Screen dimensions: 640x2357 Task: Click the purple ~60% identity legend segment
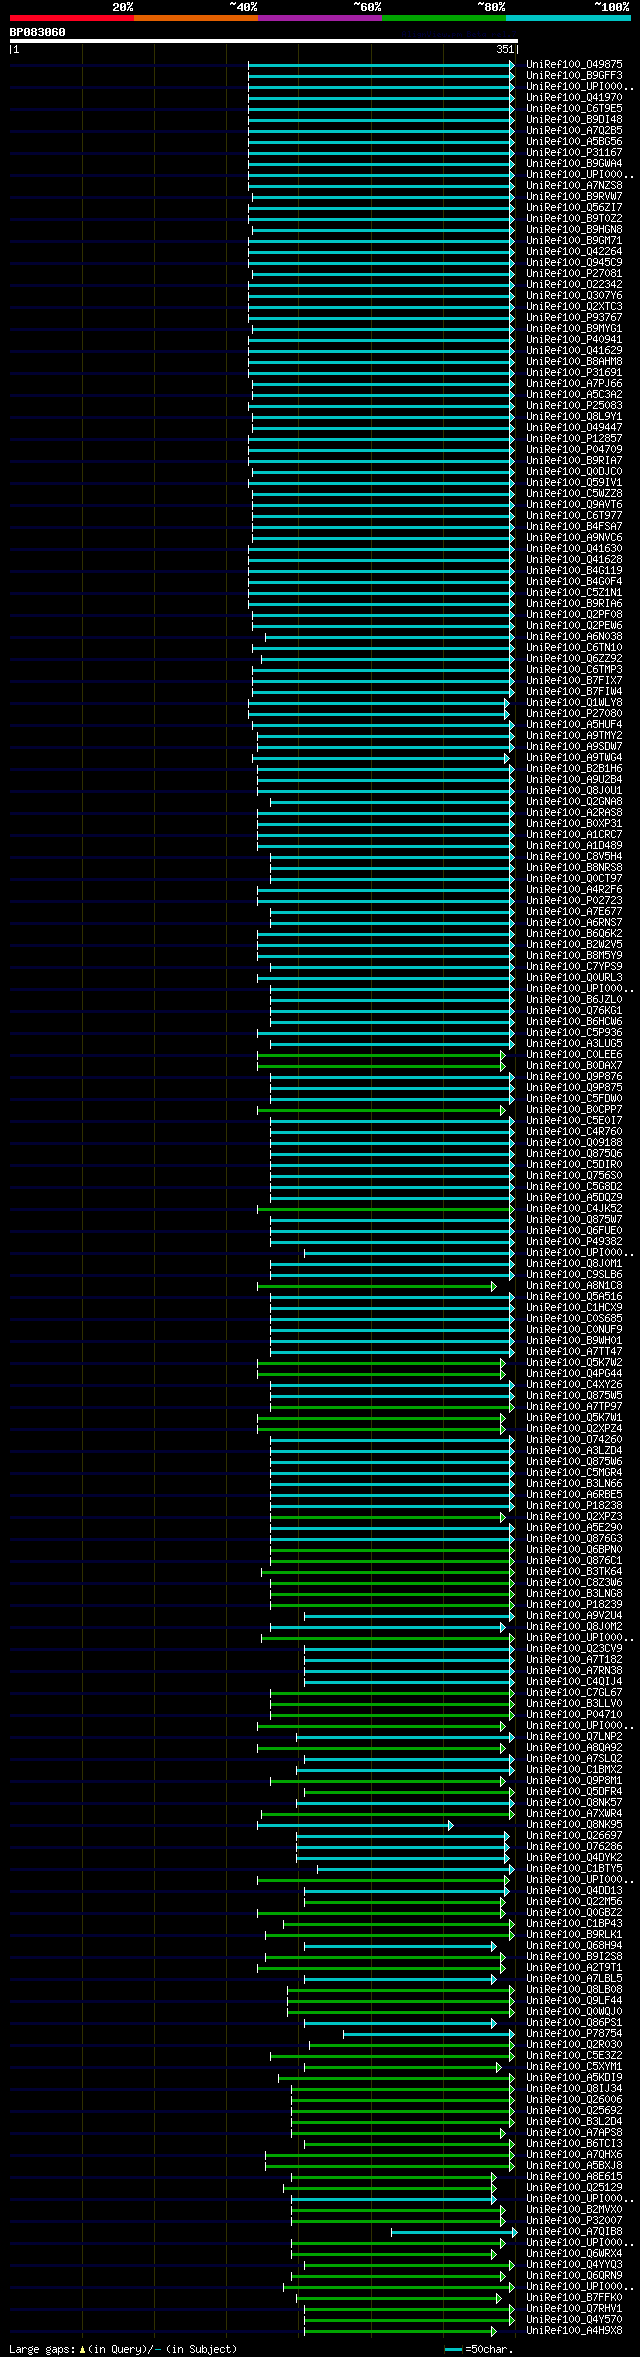coord(320,18)
